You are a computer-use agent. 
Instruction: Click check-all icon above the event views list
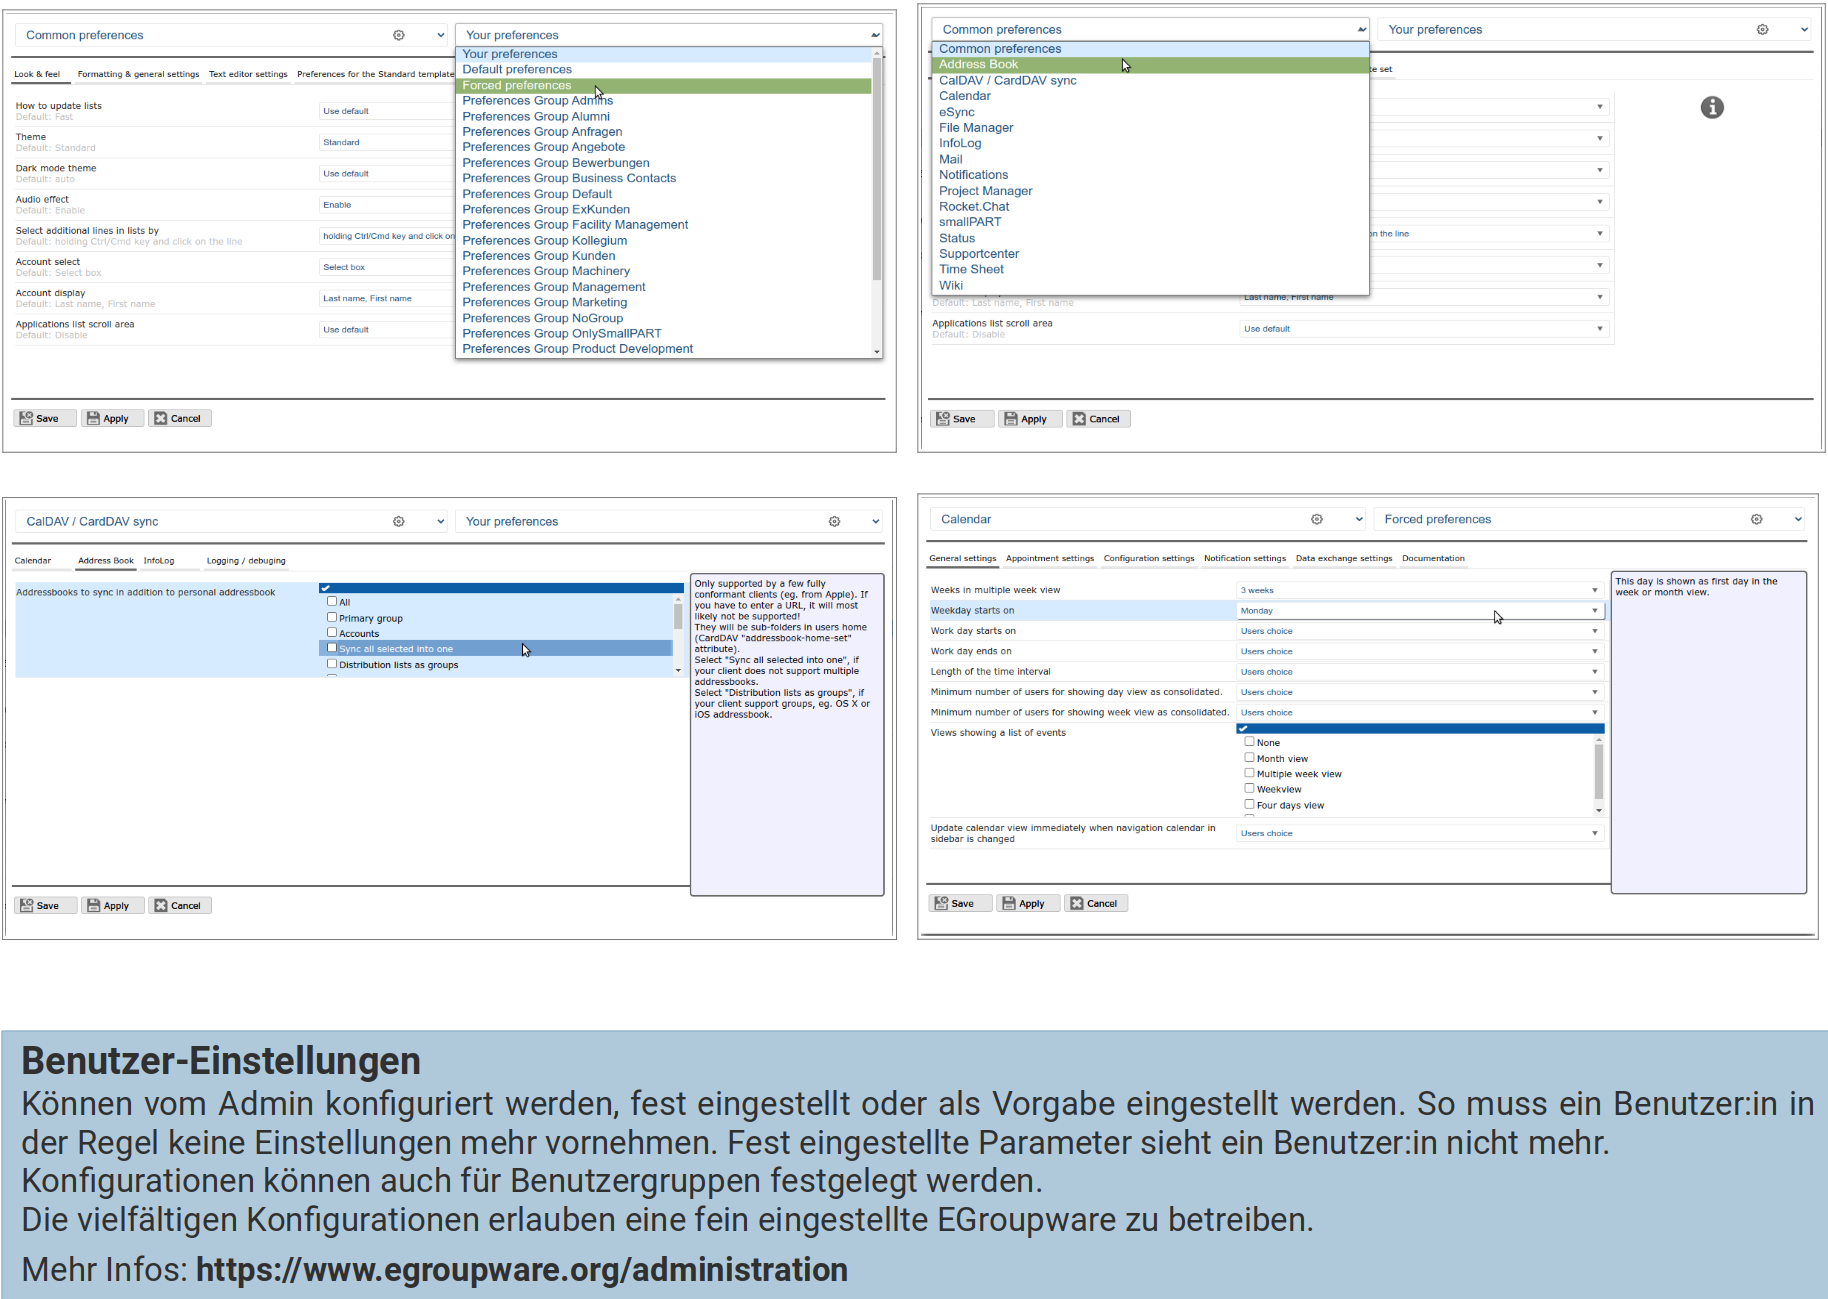[x=1243, y=729]
